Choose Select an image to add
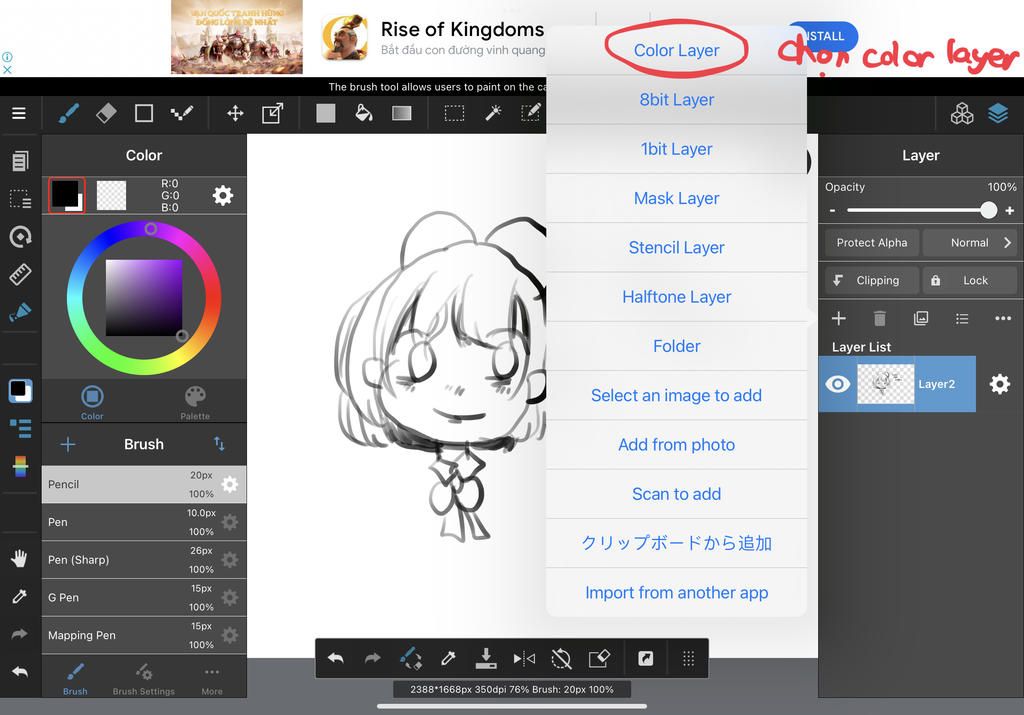 [x=677, y=396]
